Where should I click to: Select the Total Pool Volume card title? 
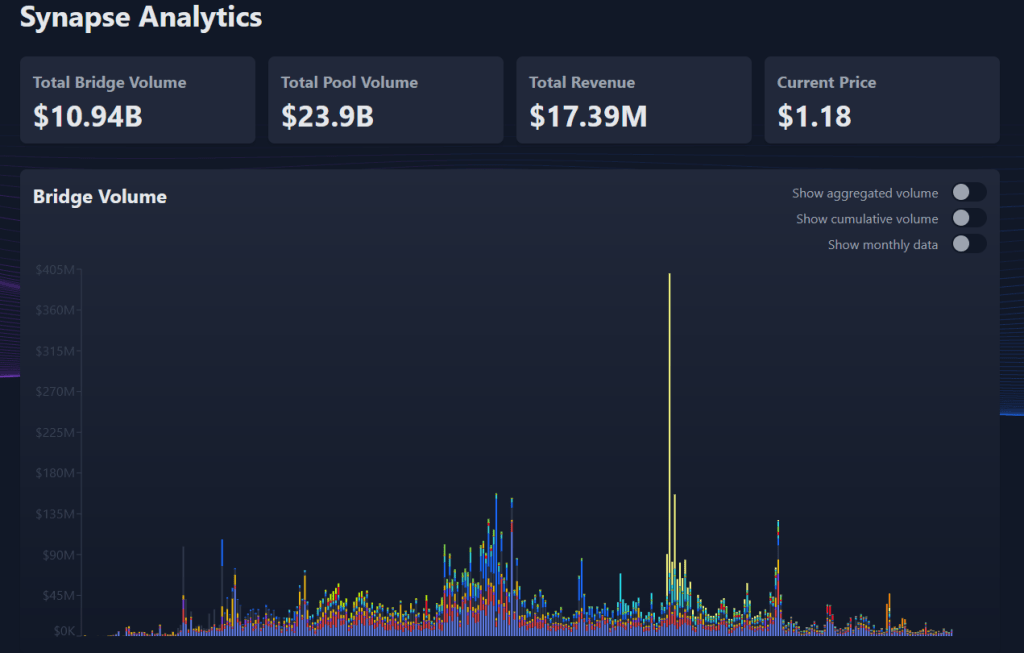349,83
